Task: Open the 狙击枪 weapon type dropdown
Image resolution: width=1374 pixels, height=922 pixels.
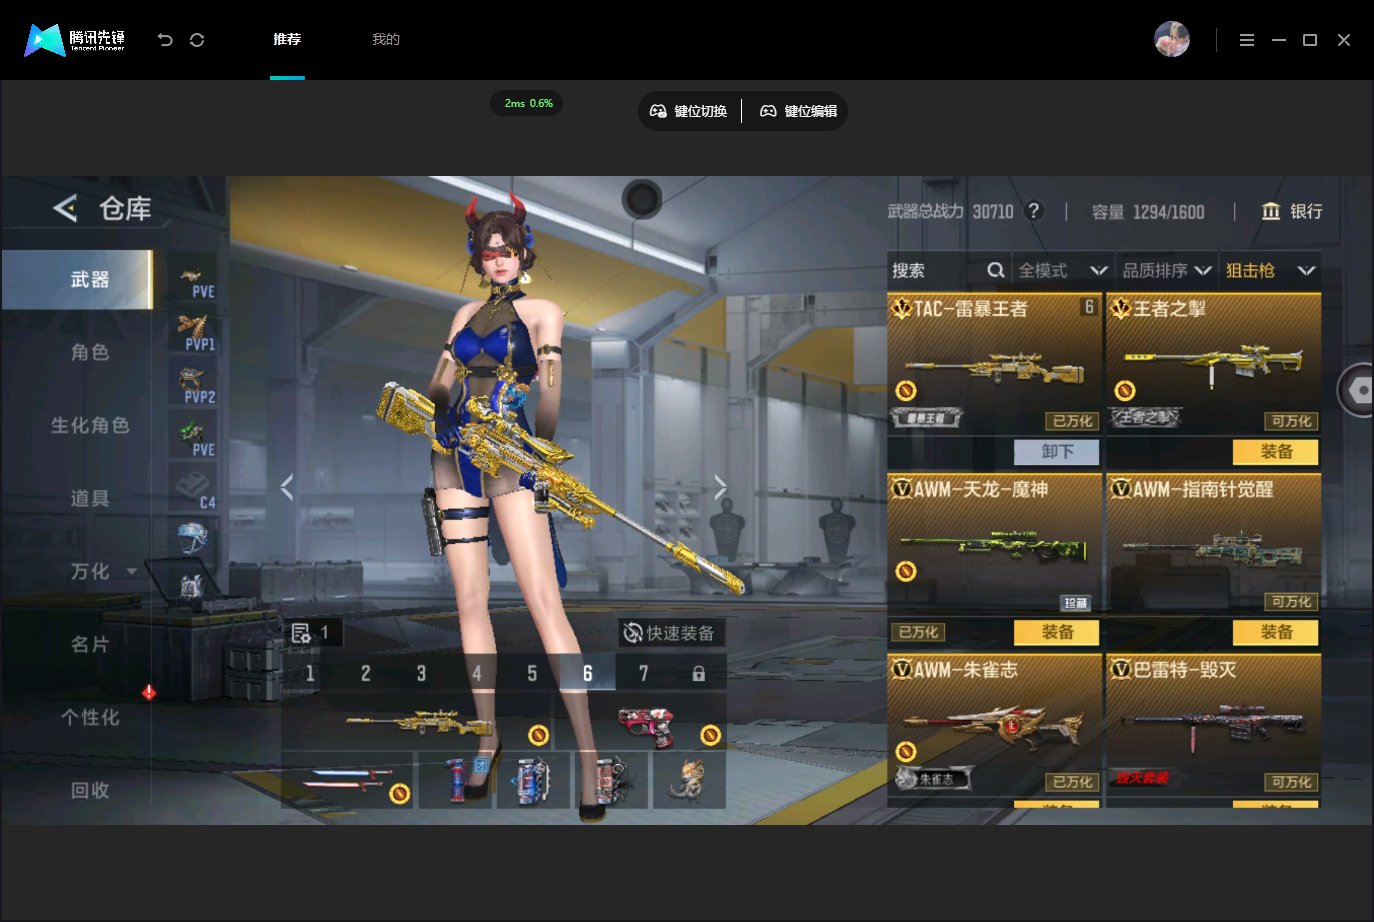Action: pyautogui.click(x=1270, y=270)
